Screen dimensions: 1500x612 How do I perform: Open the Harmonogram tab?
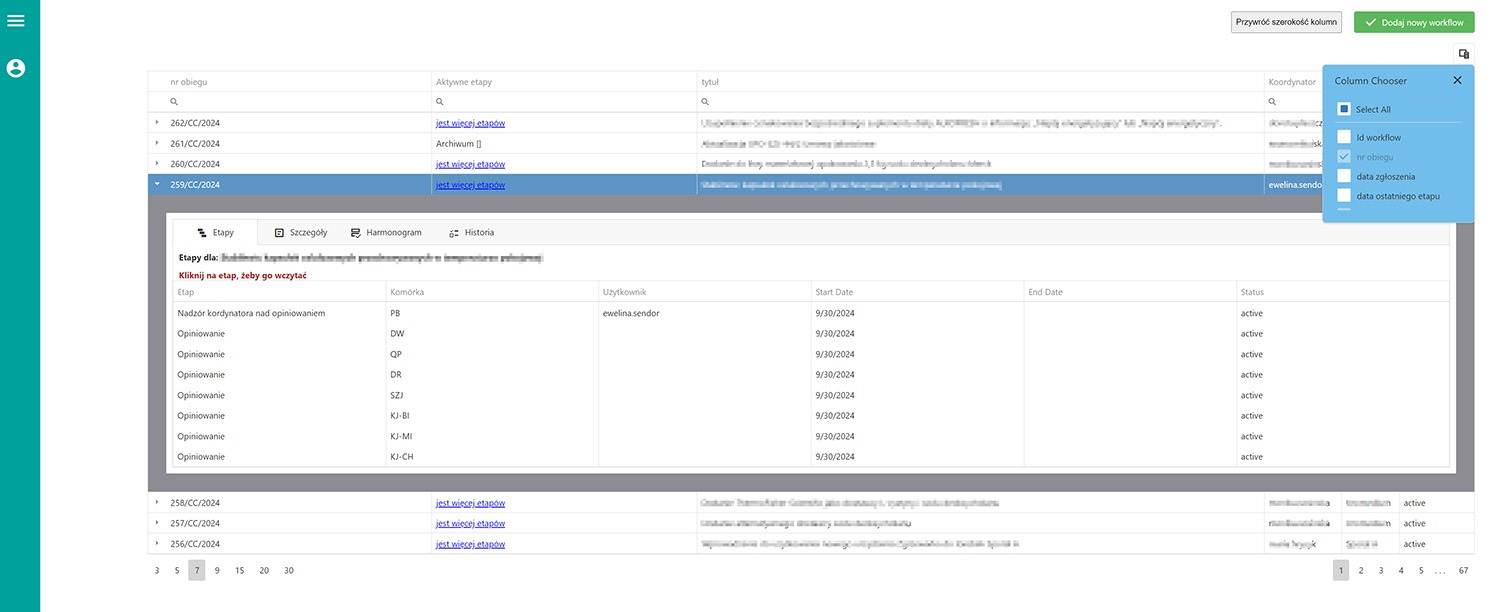(x=386, y=232)
